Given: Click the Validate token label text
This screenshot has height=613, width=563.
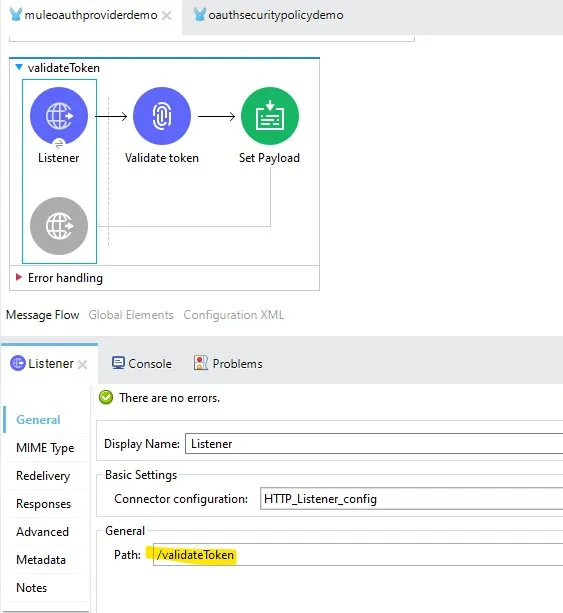Looking at the screenshot, I should [162, 158].
